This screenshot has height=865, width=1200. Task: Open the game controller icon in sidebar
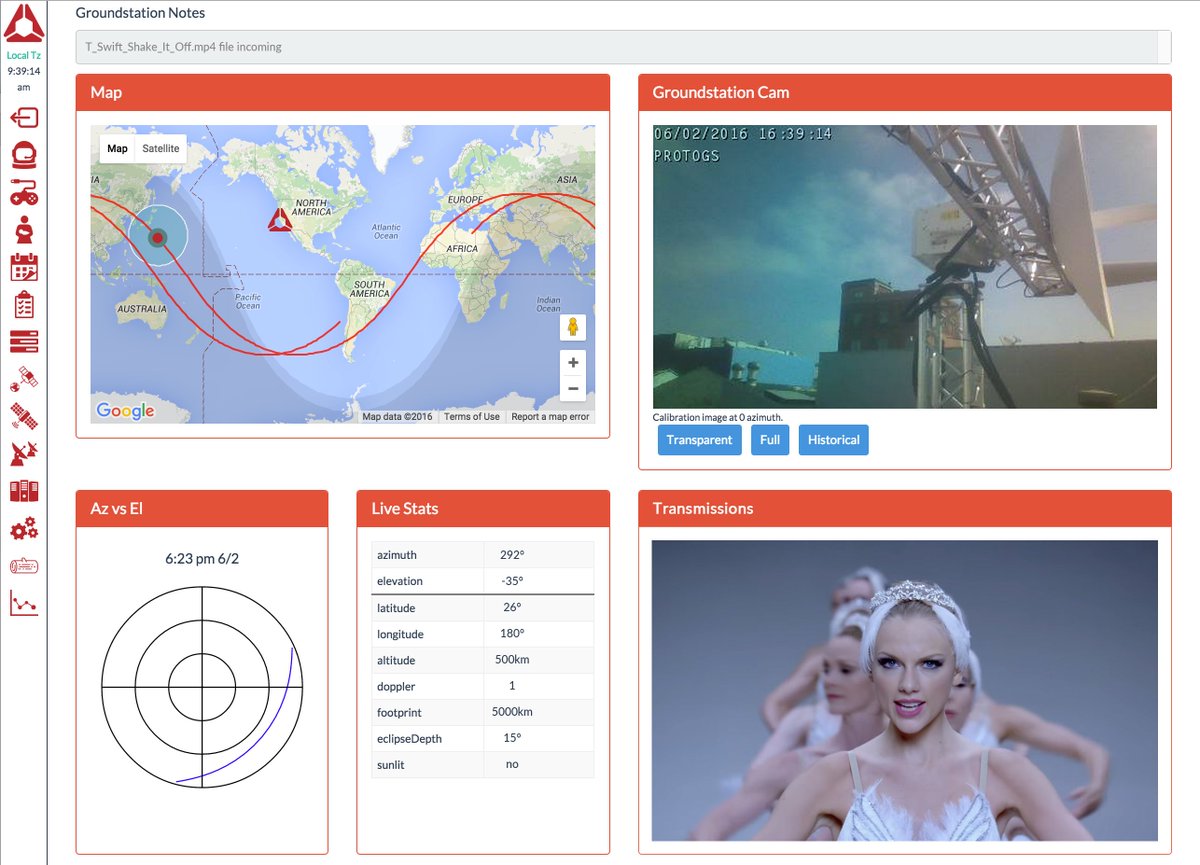pyautogui.click(x=24, y=192)
